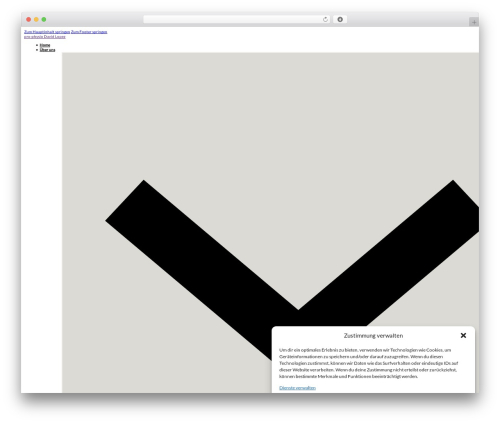
Task: Open the Dienste verwalten link
Action: [297, 388]
